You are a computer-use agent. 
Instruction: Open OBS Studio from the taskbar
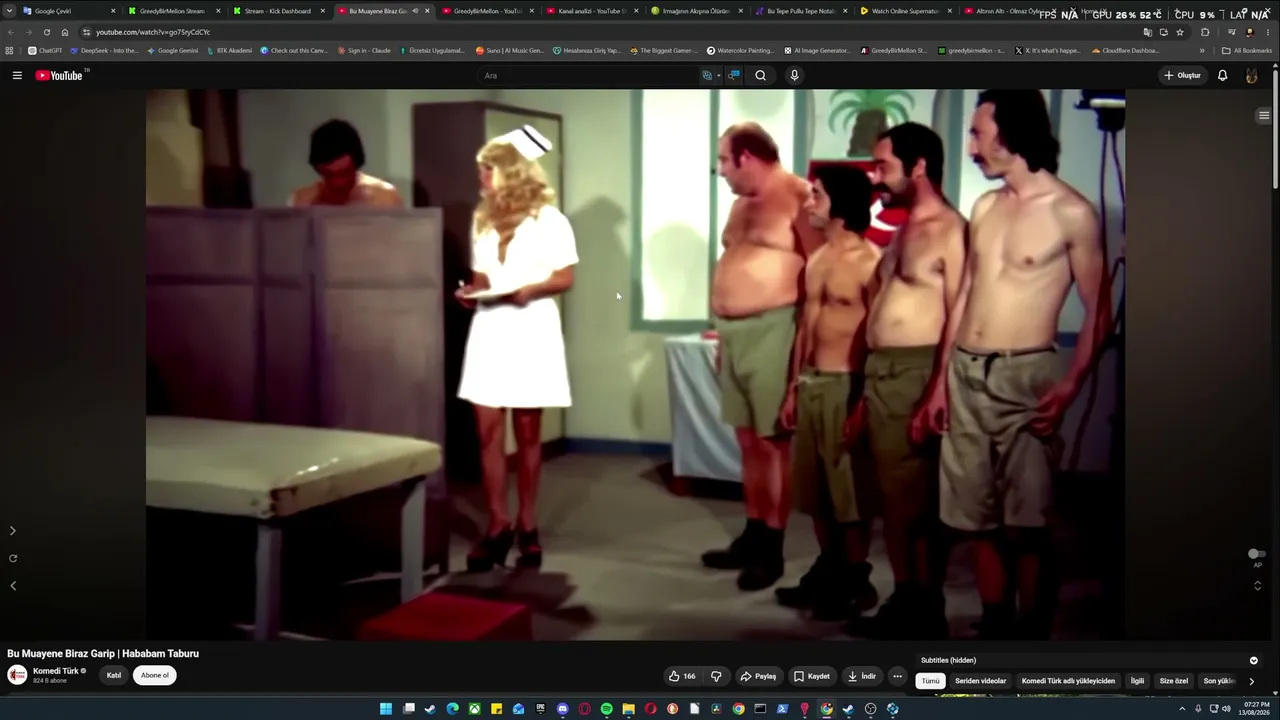pos(870,709)
